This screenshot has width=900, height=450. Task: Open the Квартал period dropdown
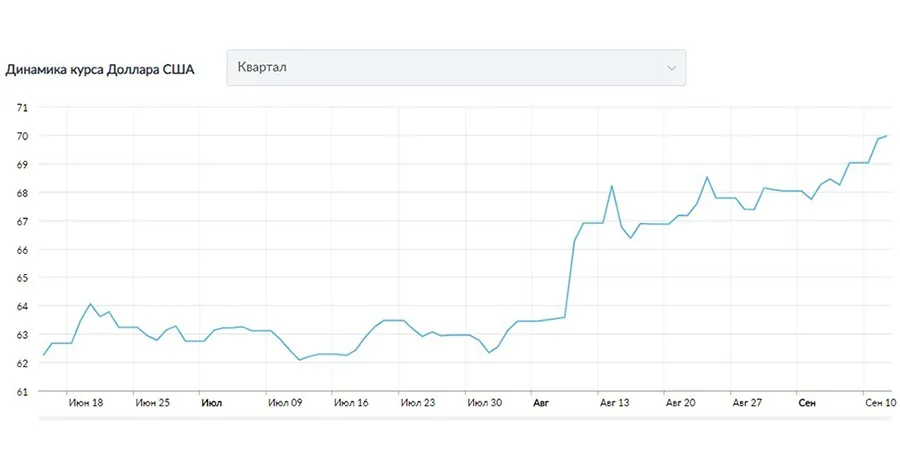(455, 68)
